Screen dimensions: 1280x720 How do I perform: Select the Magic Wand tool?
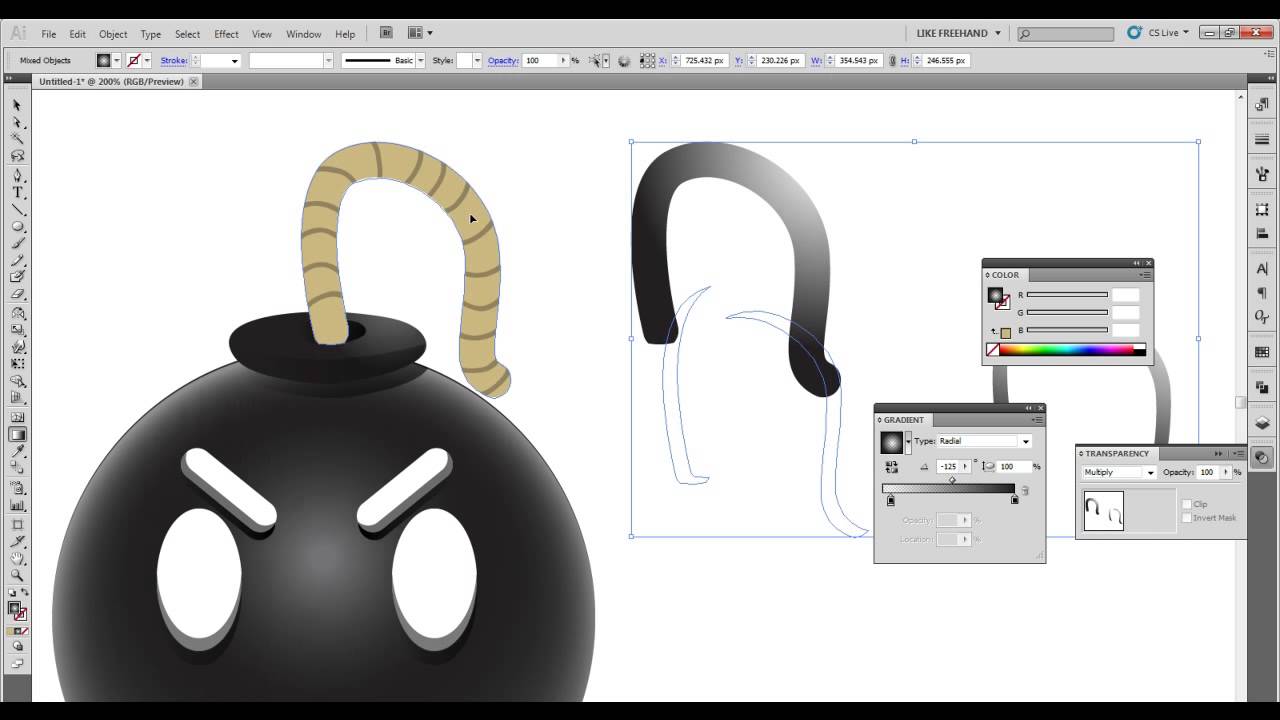coord(17,139)
